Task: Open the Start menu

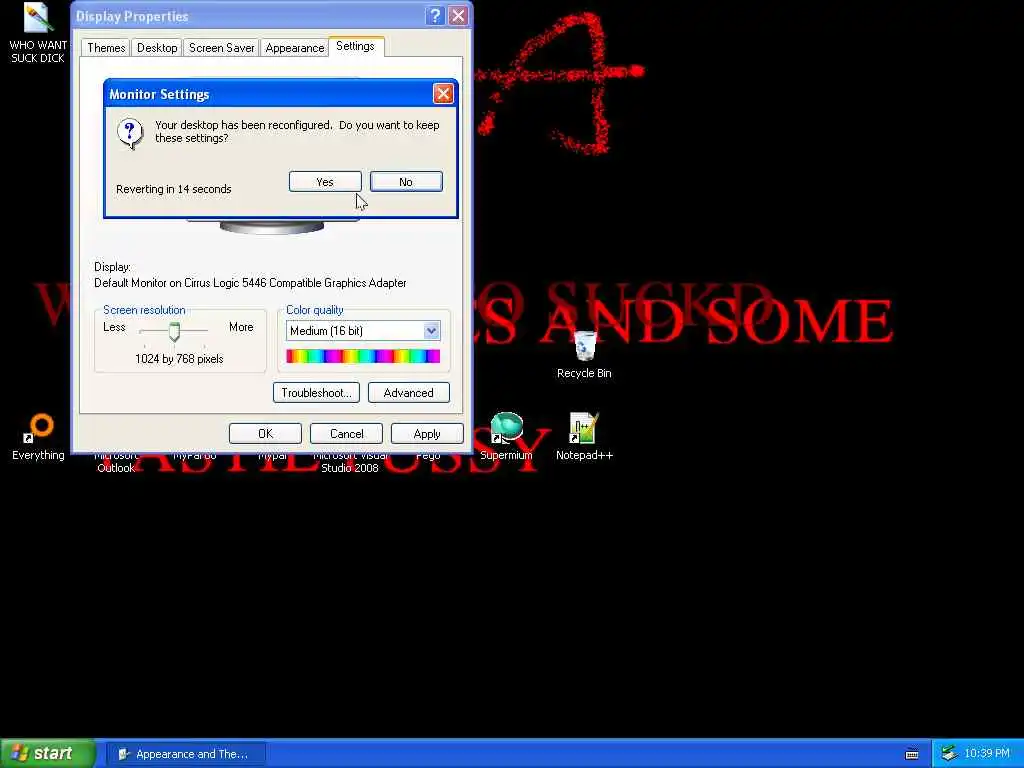Action: coord(48,753)
